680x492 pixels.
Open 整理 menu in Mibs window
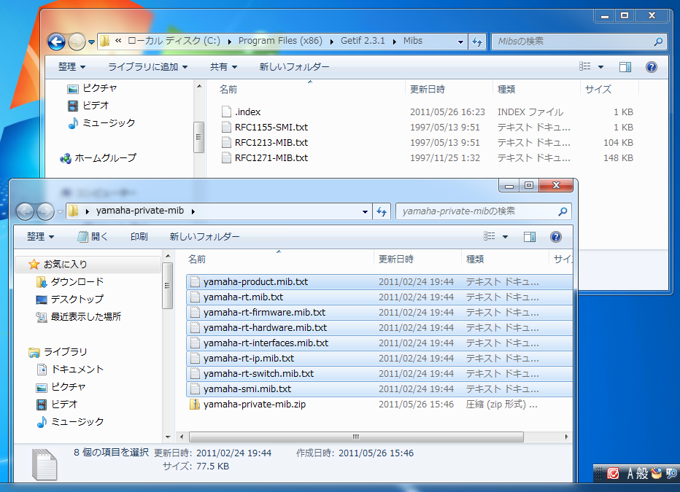[72, 67]
